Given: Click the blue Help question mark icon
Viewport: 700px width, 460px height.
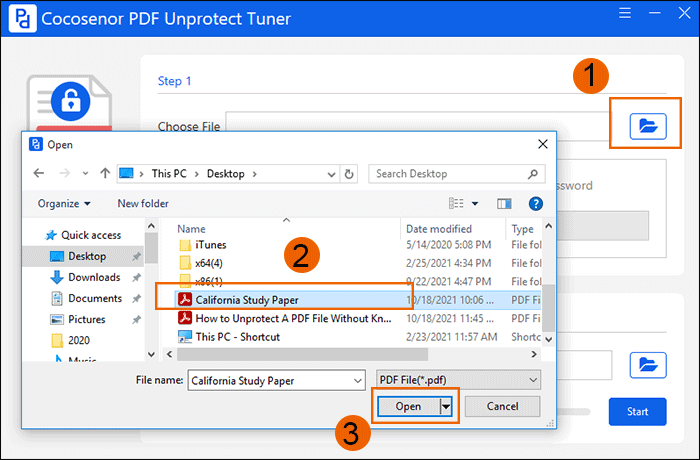Looking at the screenshot, I should [x=535, y=204].
